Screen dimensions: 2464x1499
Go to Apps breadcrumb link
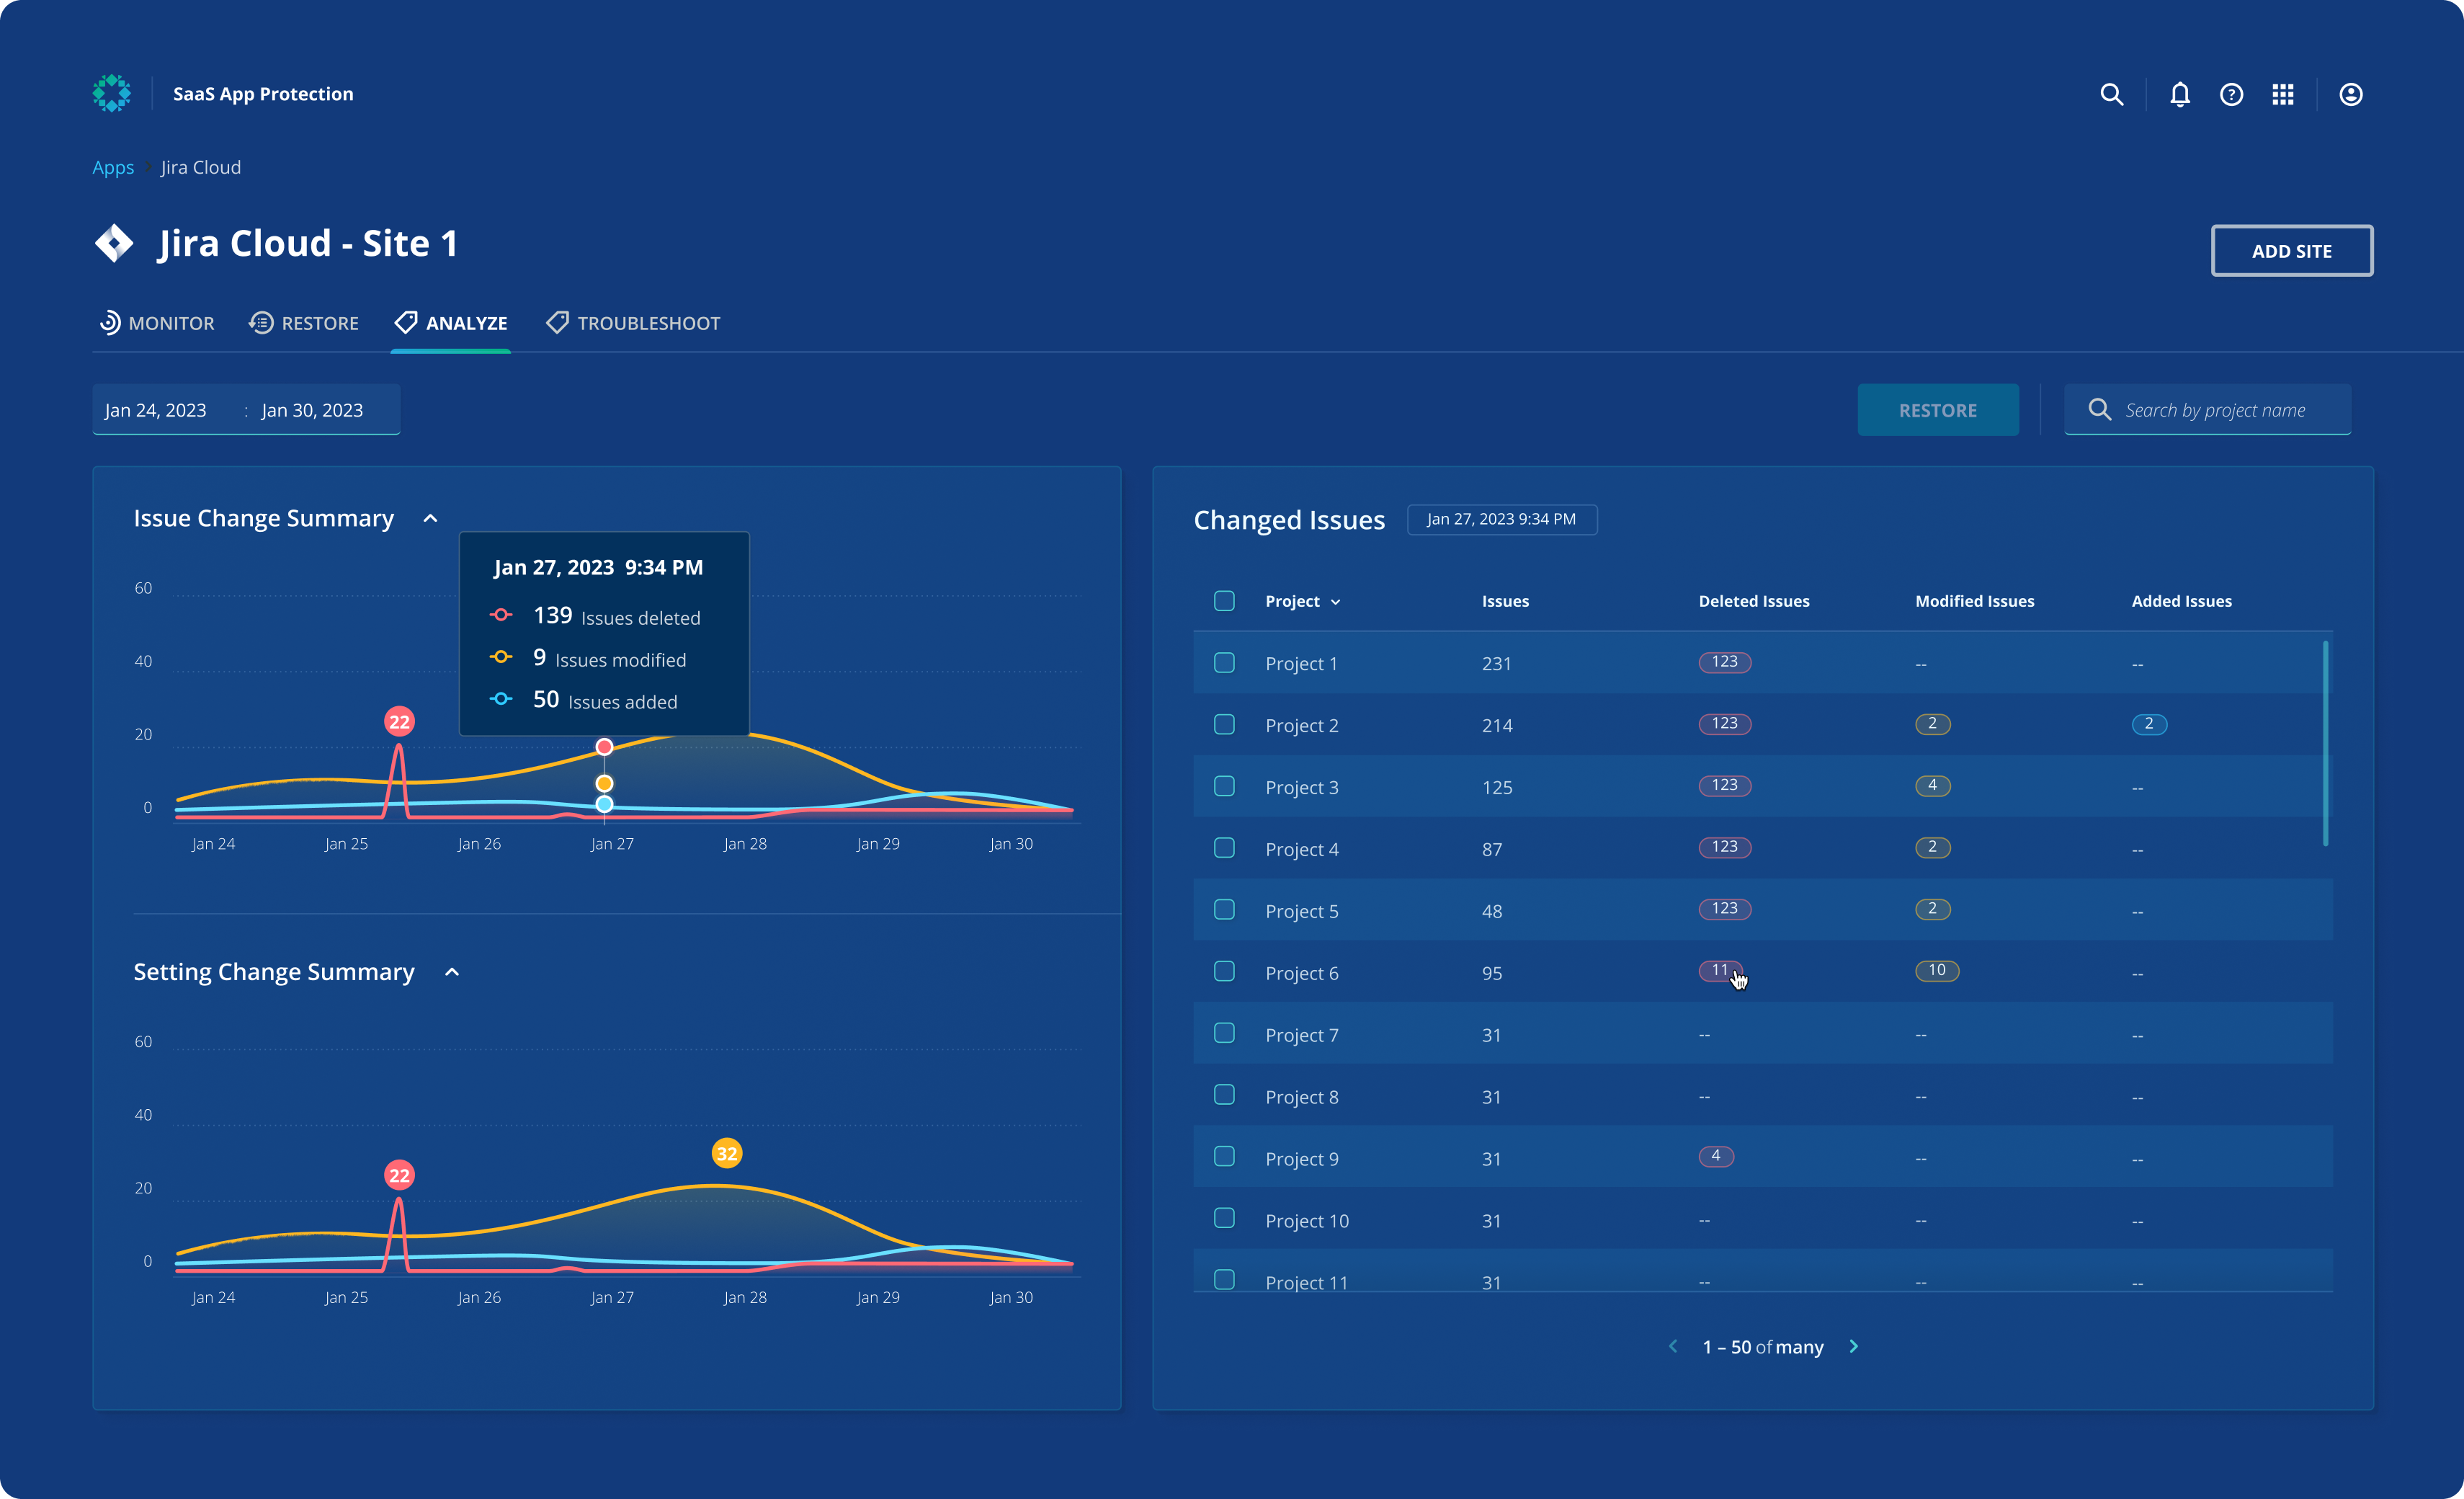coord(113,167)
